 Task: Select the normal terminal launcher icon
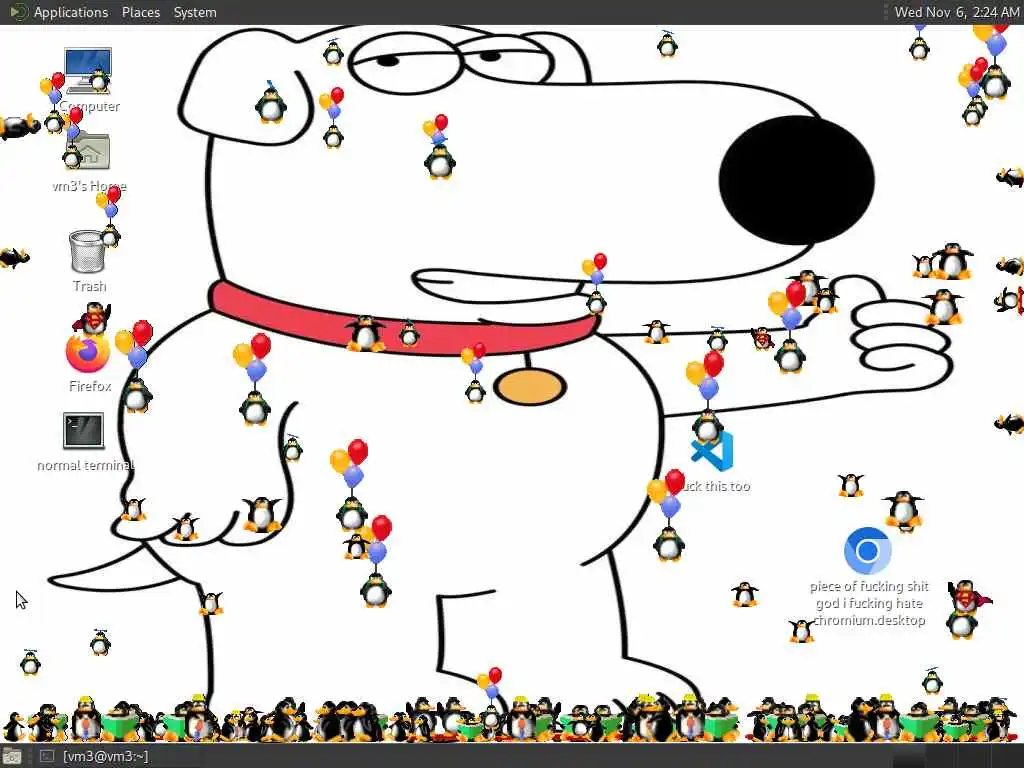(x=83, y=431)
